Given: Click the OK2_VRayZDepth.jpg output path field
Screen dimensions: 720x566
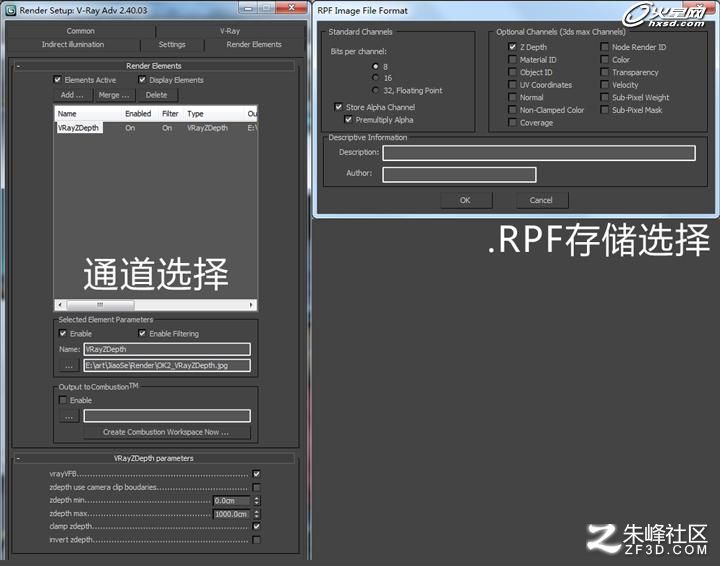Looking at the screenshot, I should (x=167, y=365).
